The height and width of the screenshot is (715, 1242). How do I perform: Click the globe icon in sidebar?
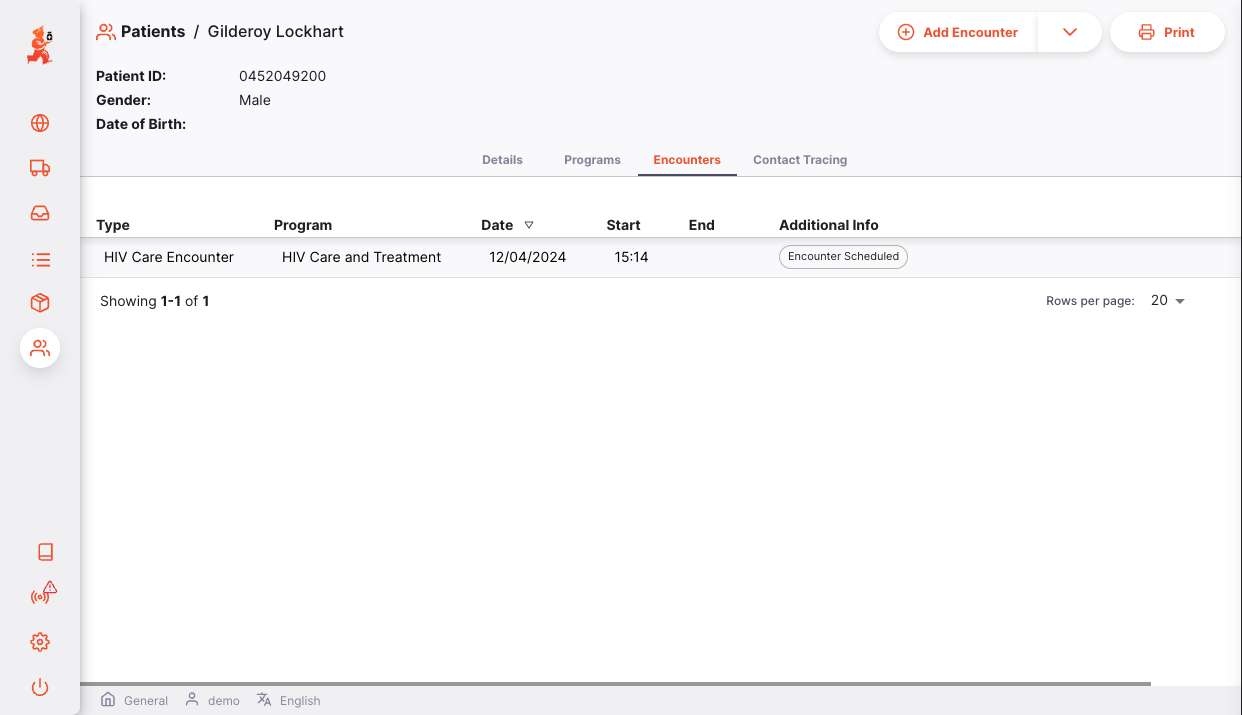point(40,123)
